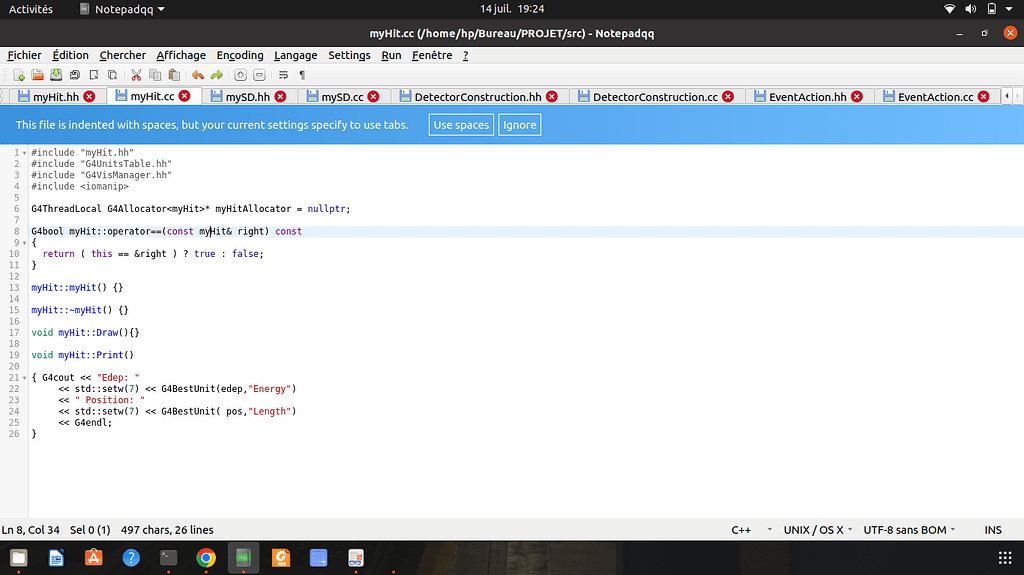Toggle show all characters pilcrow icon

pos(302,75)
